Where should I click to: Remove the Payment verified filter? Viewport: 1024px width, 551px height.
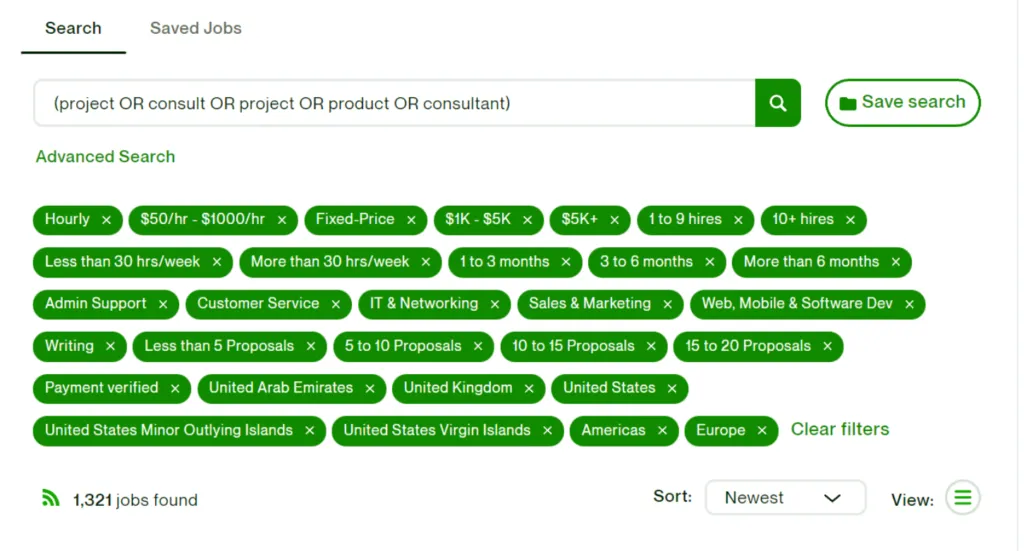click(x=175, y=388)
